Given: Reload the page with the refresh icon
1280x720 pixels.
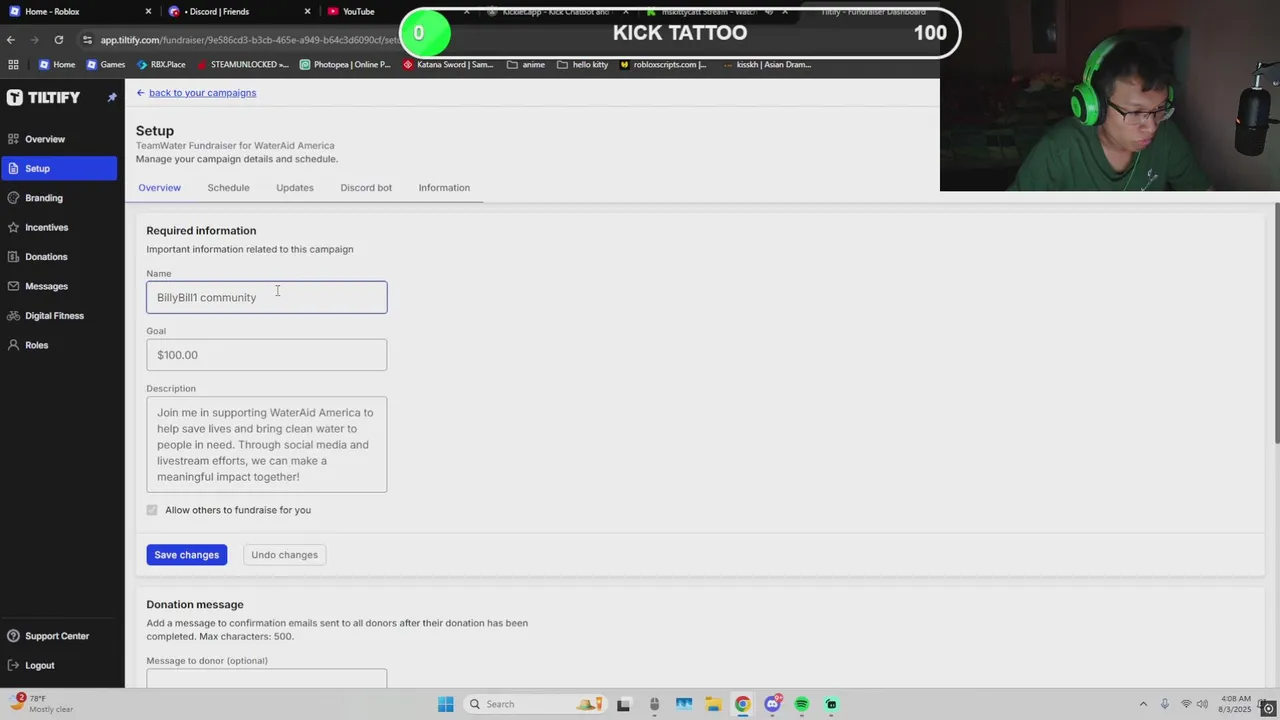Looking at the screenshot, I should pyautogui.click(x=59, y=40).
